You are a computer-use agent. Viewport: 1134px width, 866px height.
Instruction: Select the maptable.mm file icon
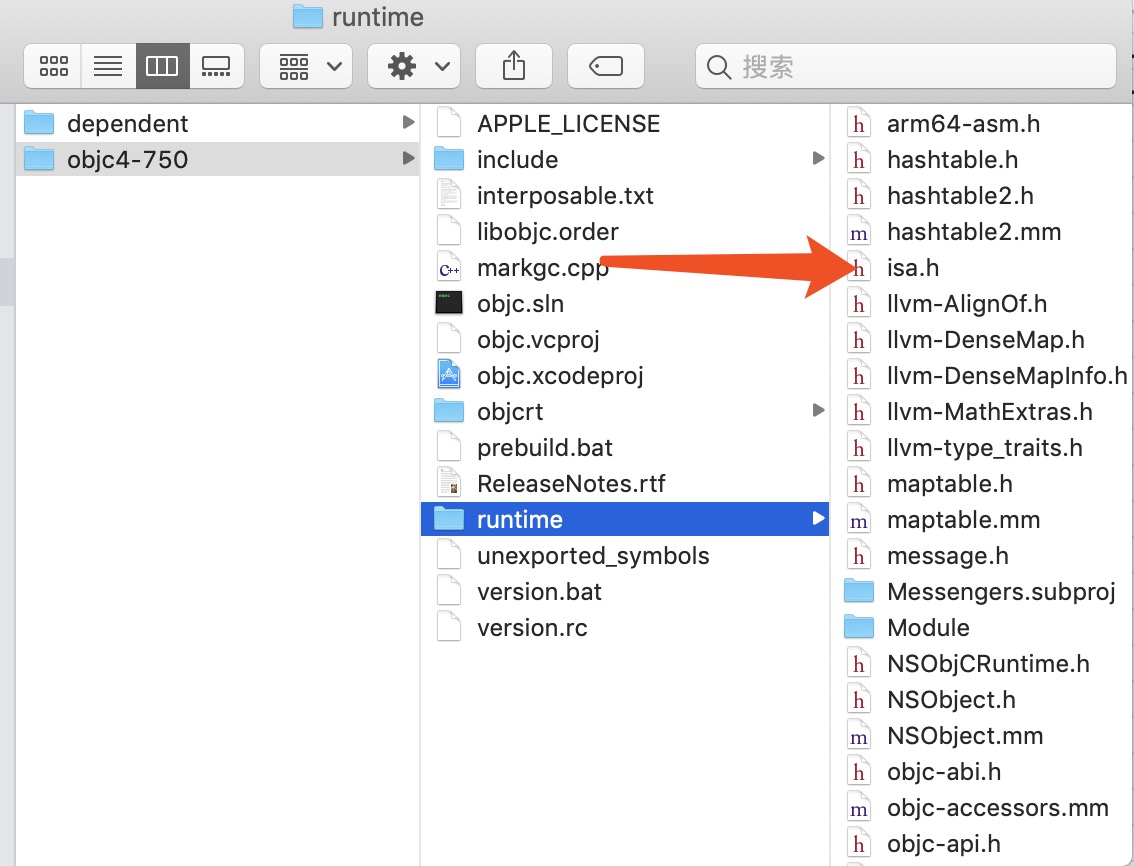(858, 519)
